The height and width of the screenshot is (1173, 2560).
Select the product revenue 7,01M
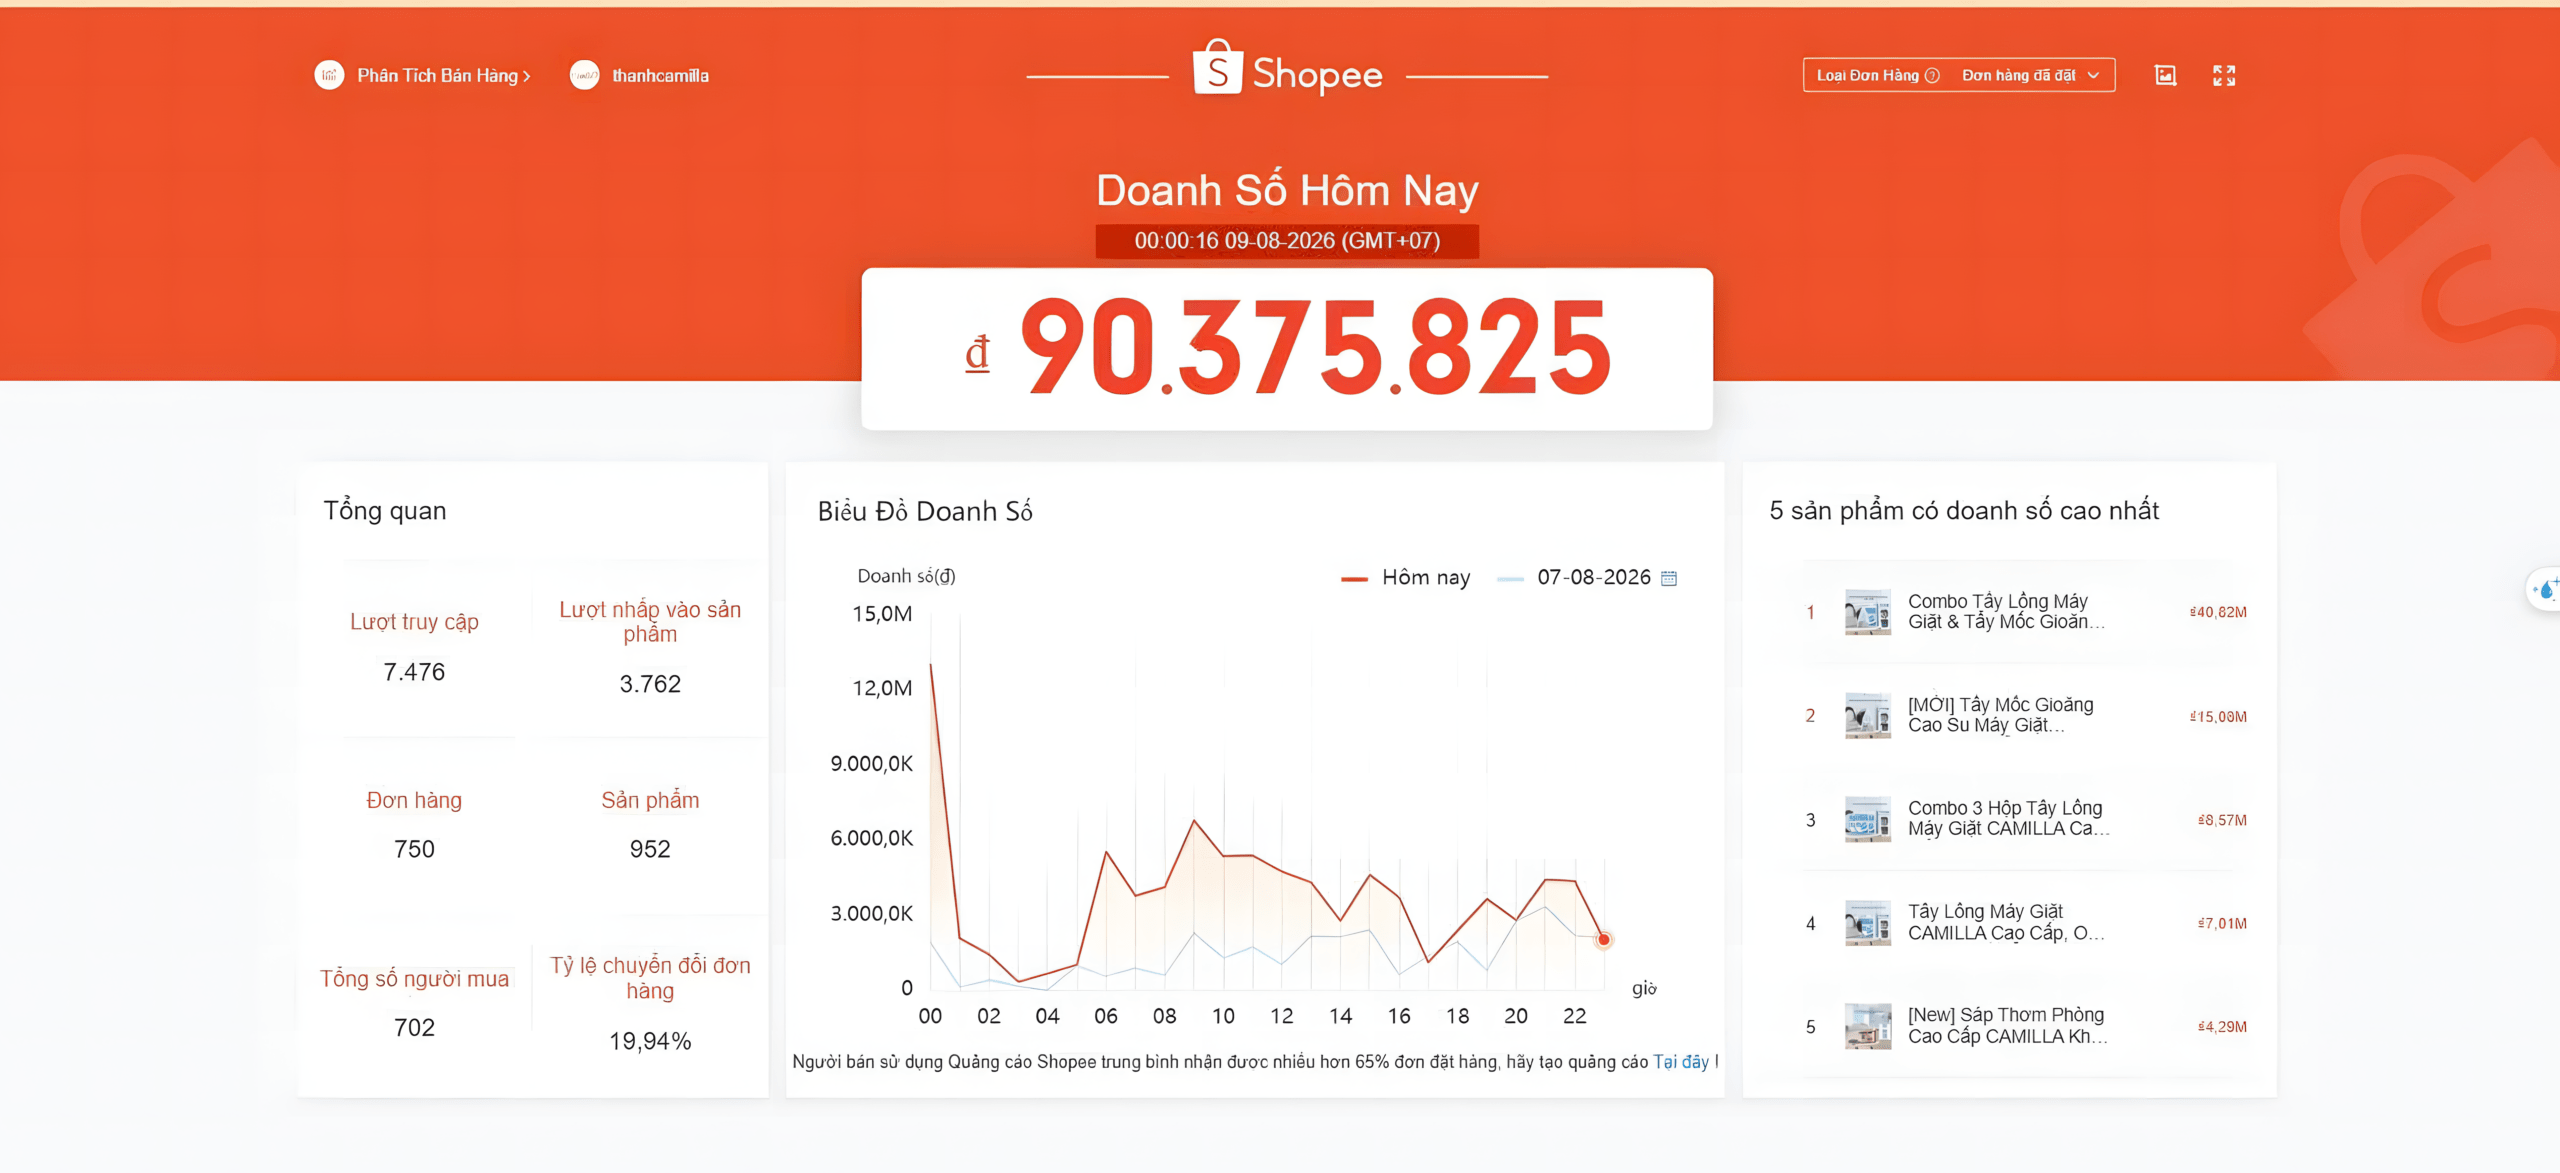[x=2222, y=923]
